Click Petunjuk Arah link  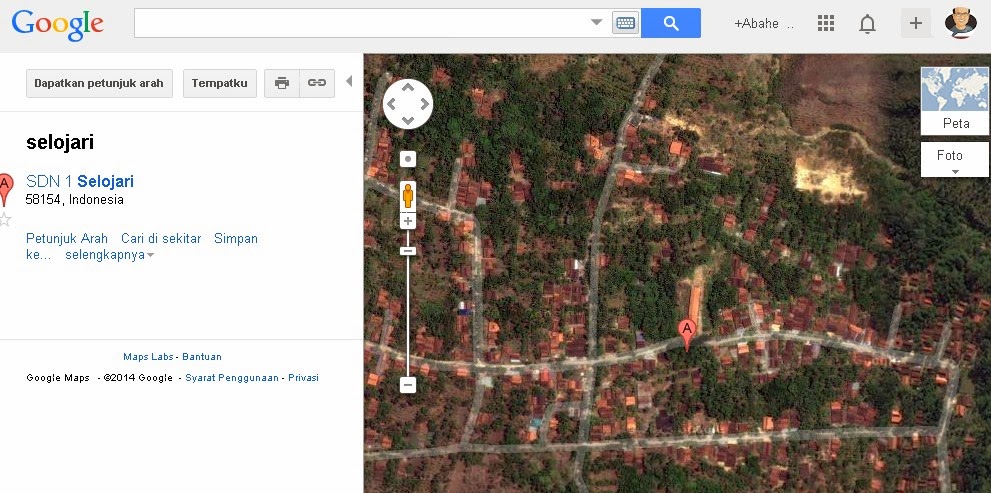click(67, 238)
